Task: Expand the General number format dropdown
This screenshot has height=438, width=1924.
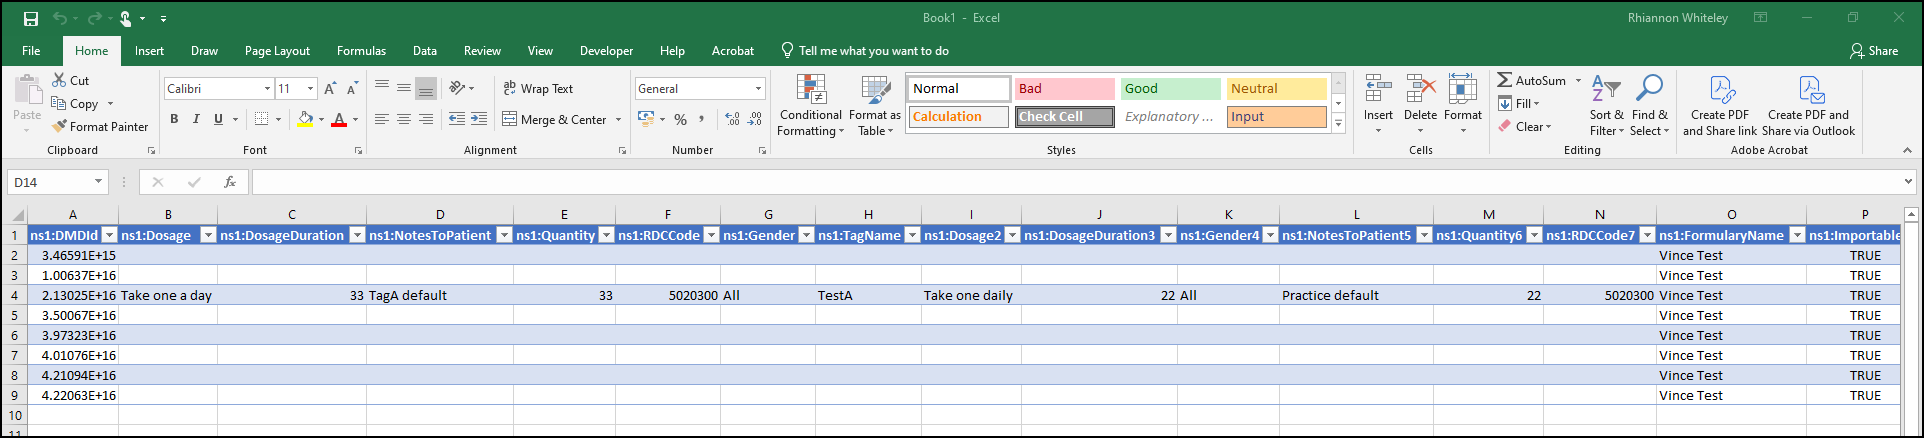Action: pyautogui.click(x=758, y=89)
